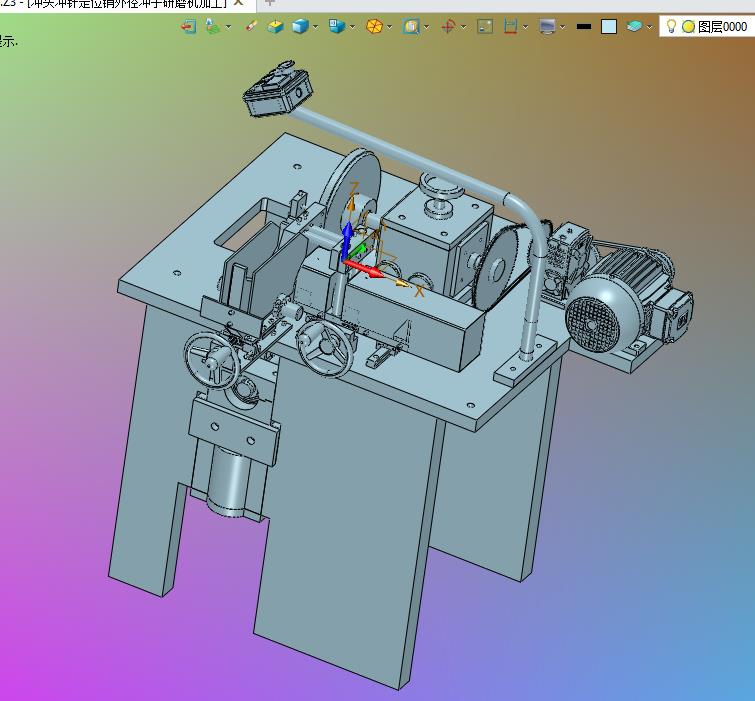Screen dimensions: 755x701
Task: Click the yellow circle layer status icon
Action: pos(689,26)
